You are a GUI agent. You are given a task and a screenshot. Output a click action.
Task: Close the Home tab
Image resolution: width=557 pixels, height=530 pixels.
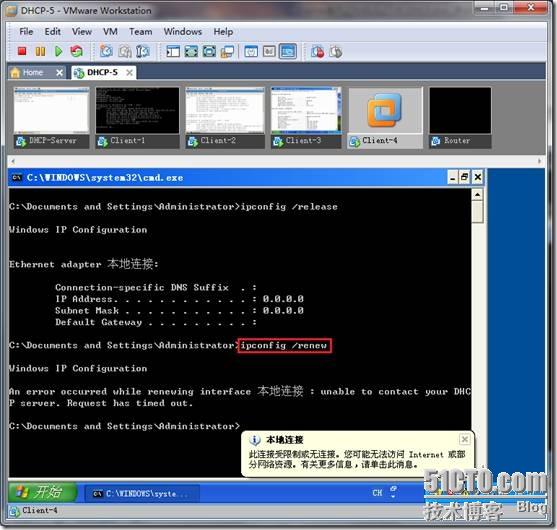[x=60, y=73]
